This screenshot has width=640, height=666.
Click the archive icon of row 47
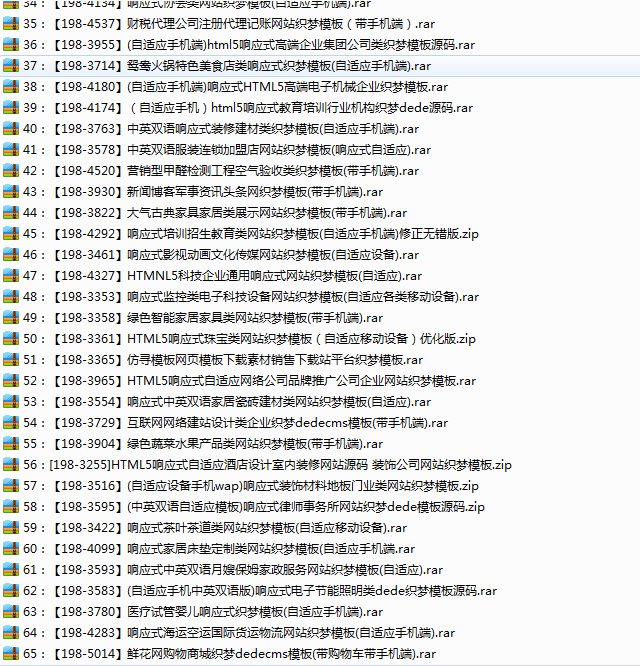[x=11, y=276]
